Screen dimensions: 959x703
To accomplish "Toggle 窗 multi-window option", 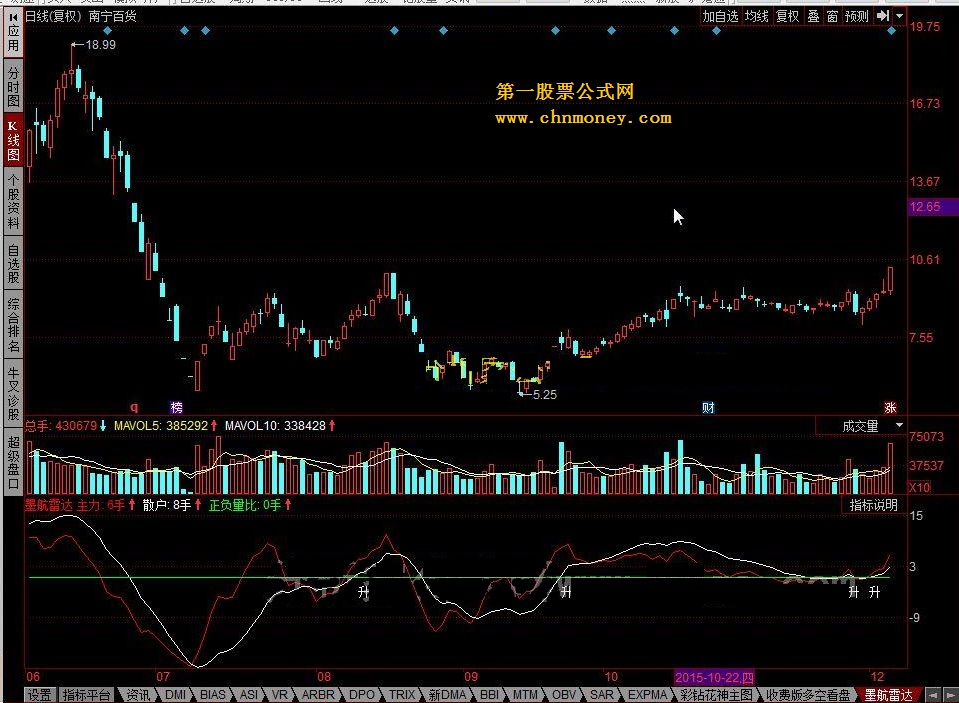I will (832, 17).
